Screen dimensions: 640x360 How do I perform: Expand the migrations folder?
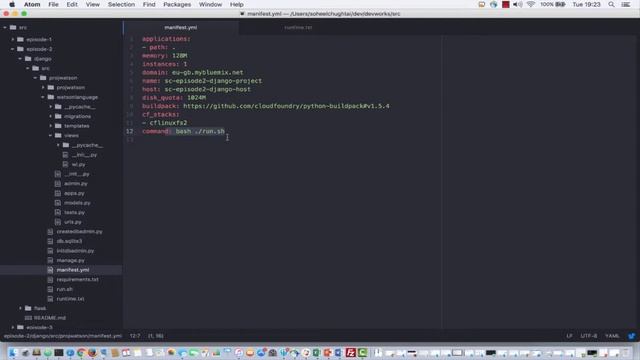51,116
